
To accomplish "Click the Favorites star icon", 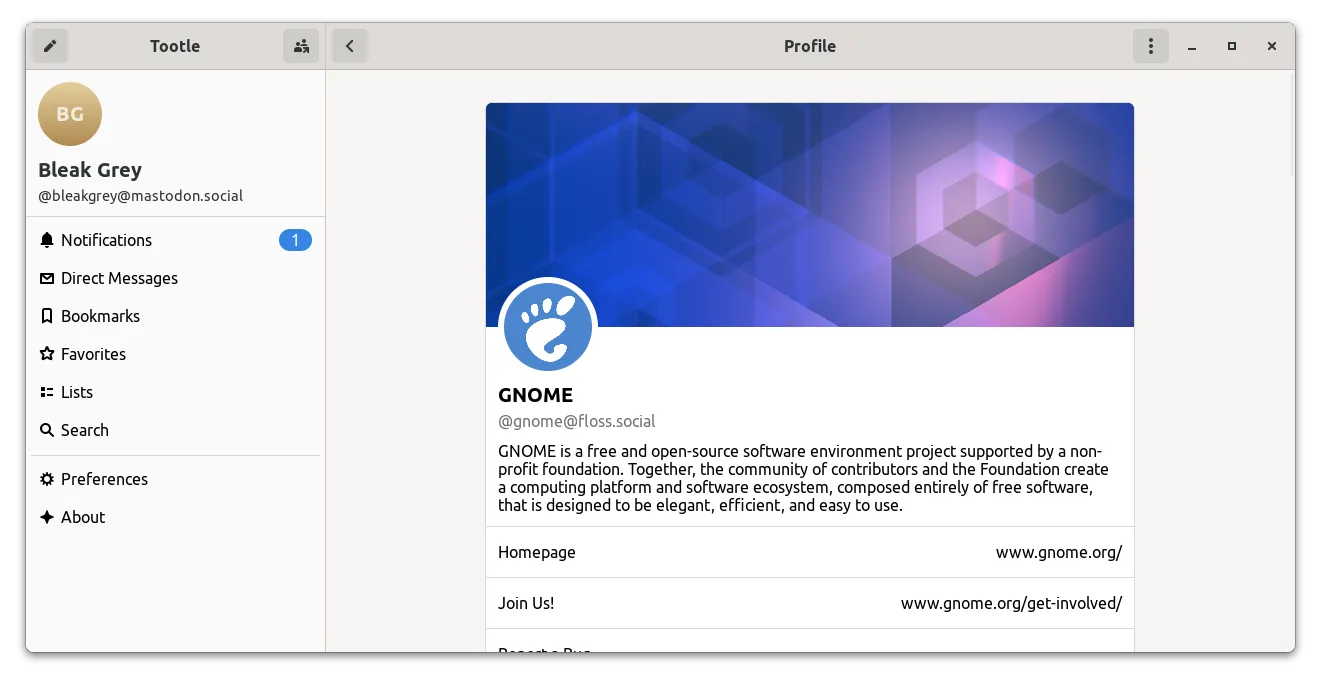I will [x=47, y=354].
